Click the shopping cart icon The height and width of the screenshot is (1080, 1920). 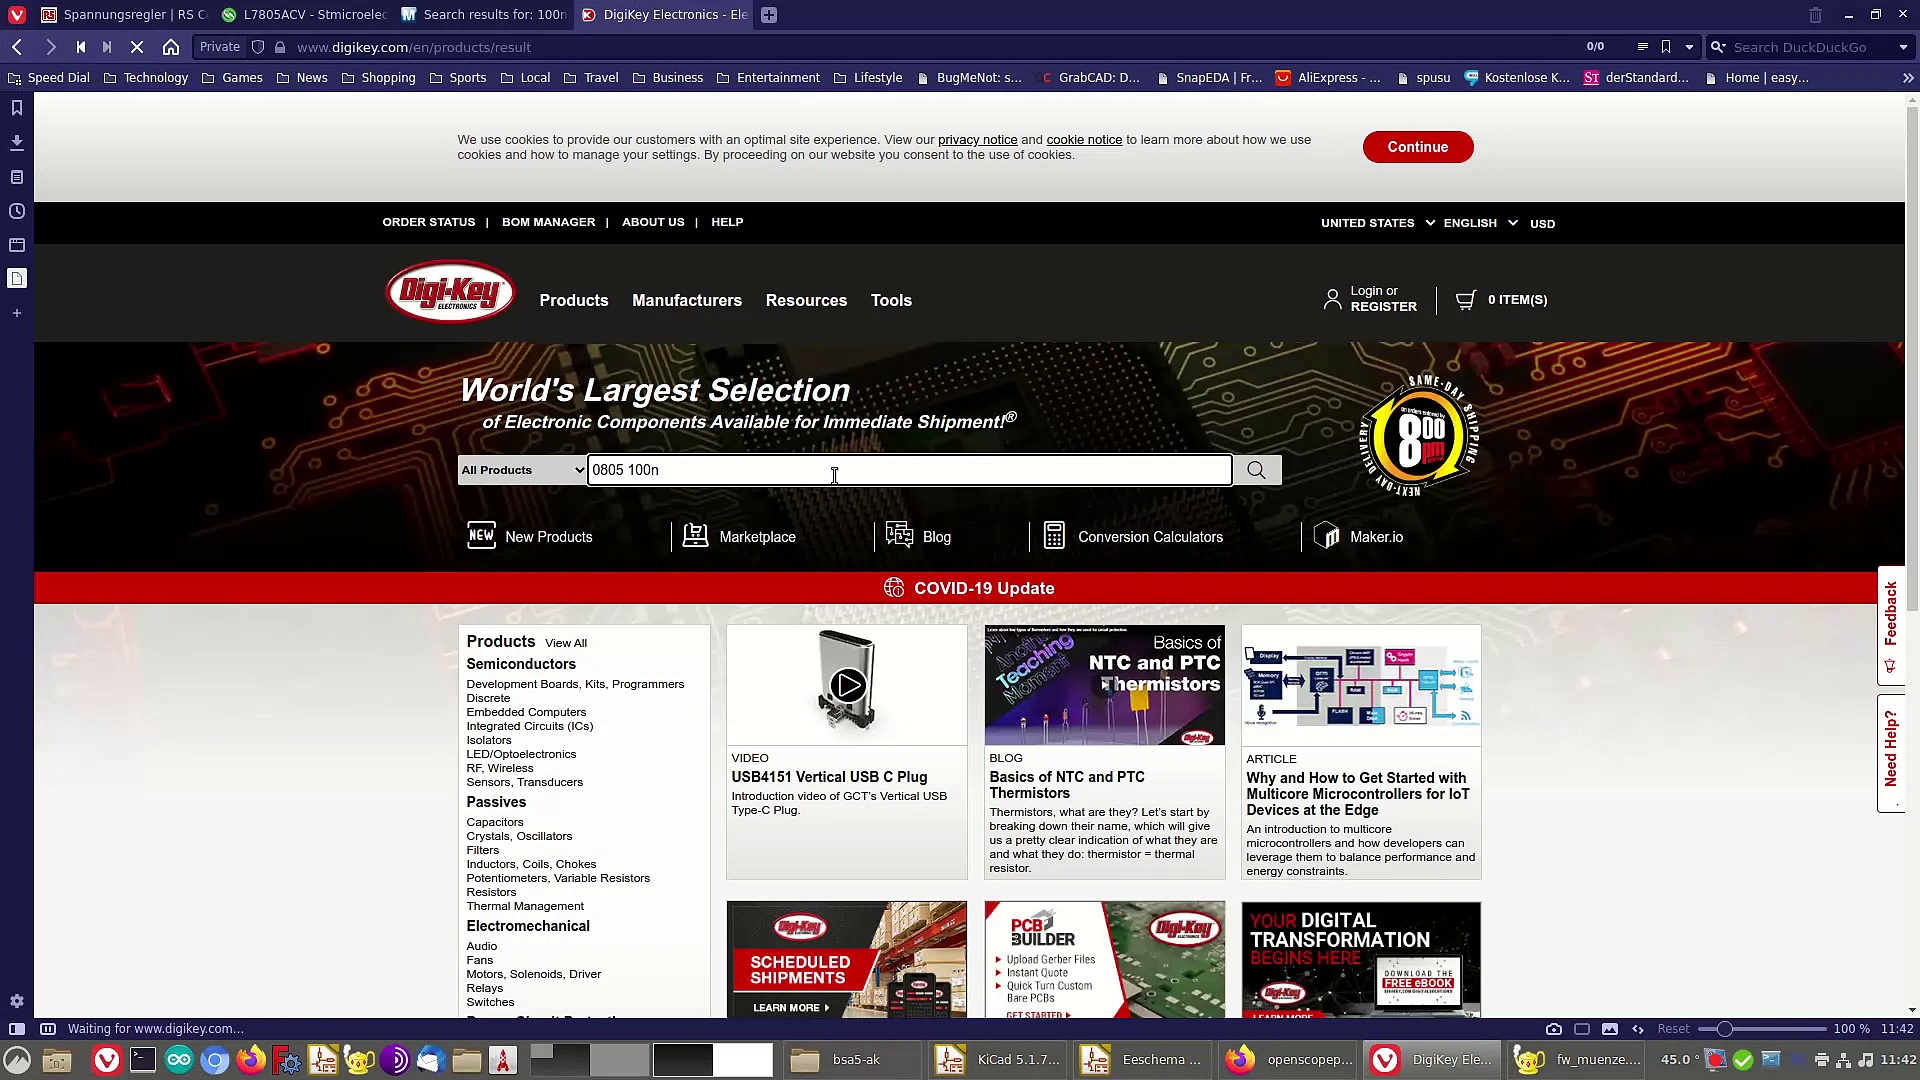1465,300
